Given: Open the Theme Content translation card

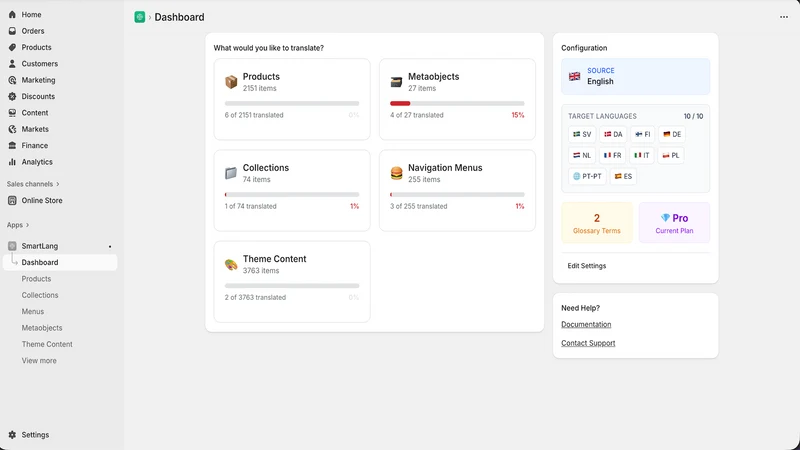Looking at the screenshot, I should [292, 282].
